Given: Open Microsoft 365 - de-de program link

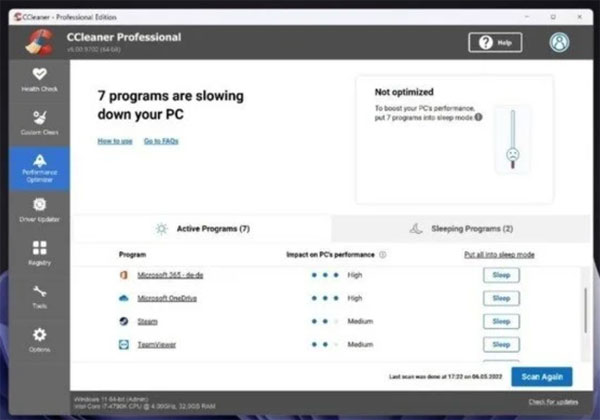Looking at the screenshot, I should pyautogui.click(x=170, y=275).
